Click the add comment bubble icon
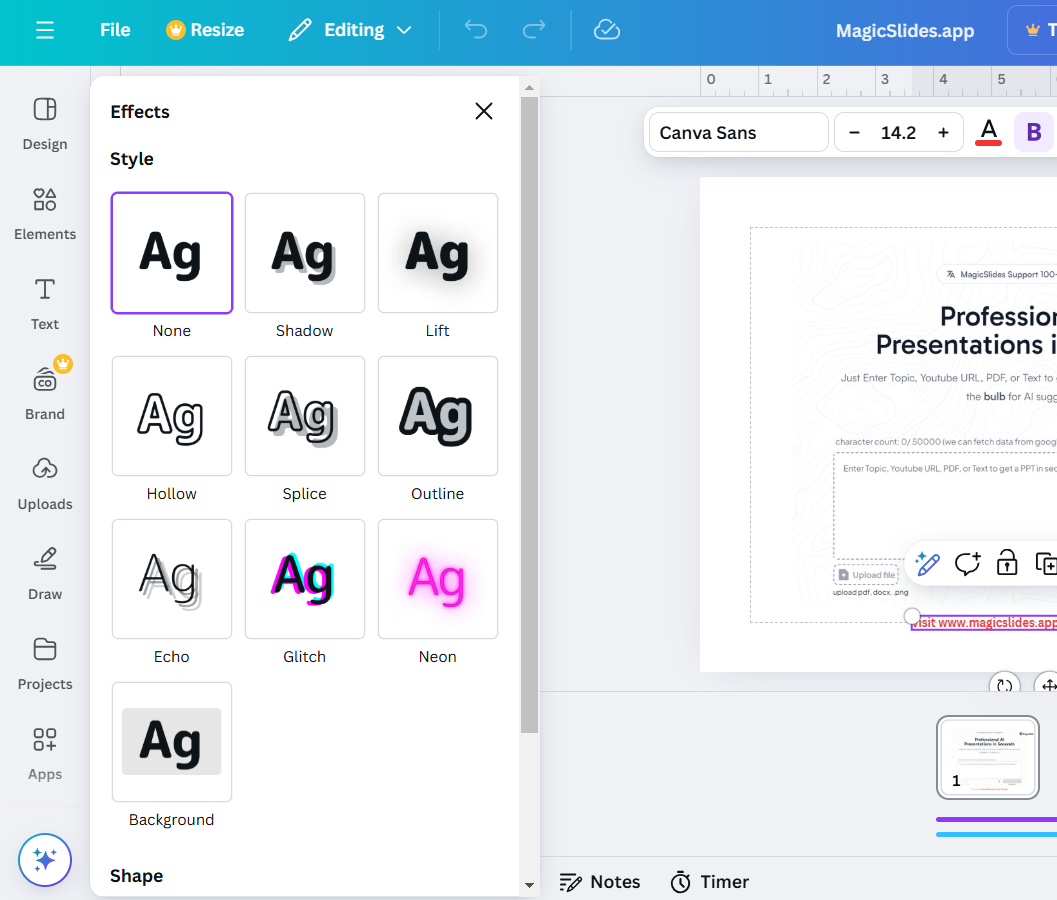The height and width of the screenshot is (900, 1057). tap(967, 563)
